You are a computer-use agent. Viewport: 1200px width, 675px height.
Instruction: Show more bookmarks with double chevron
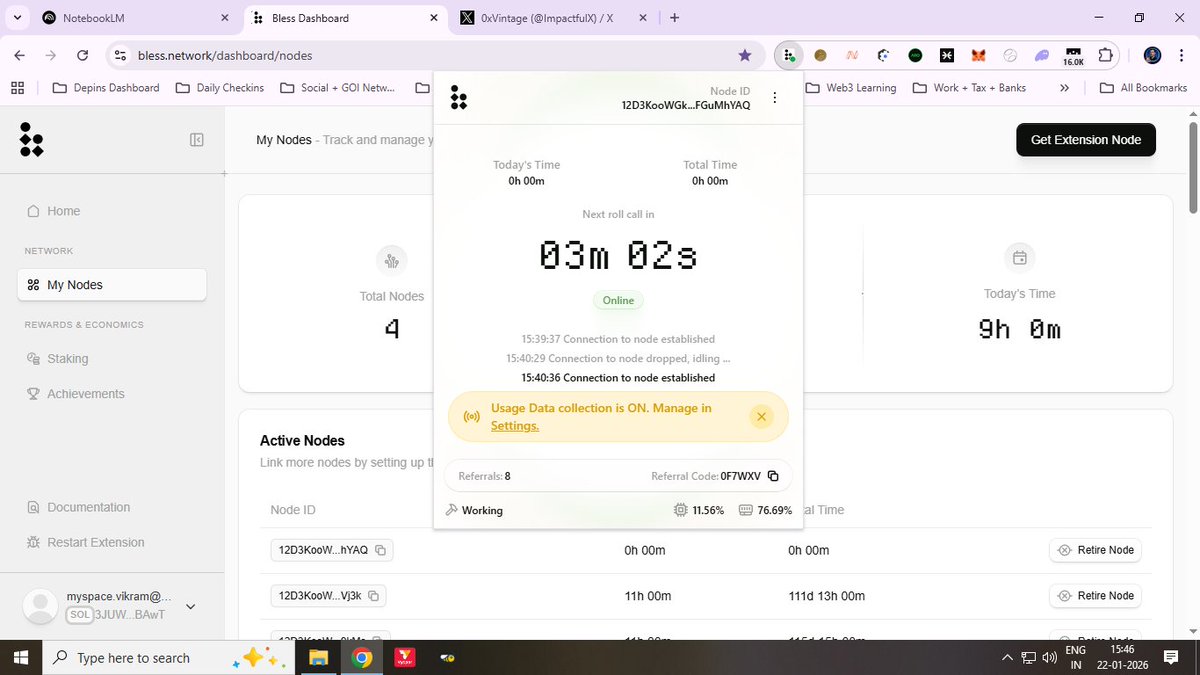coord(1064,88)
